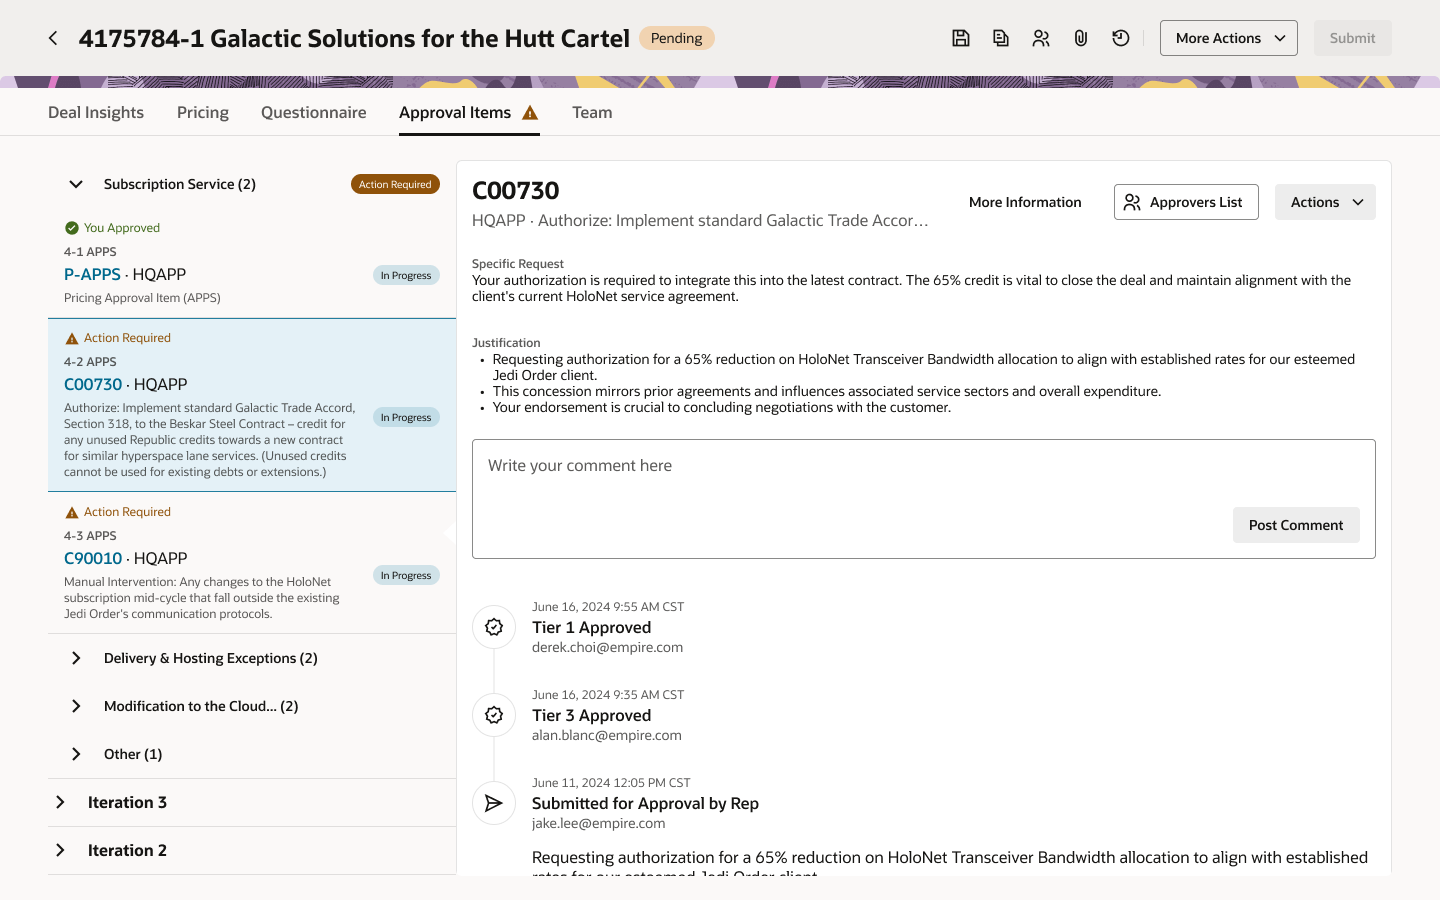Expand Iteration 3 section
This screenshot has height=900, width=1440.
pyautogui.click(x=60, y=802)
